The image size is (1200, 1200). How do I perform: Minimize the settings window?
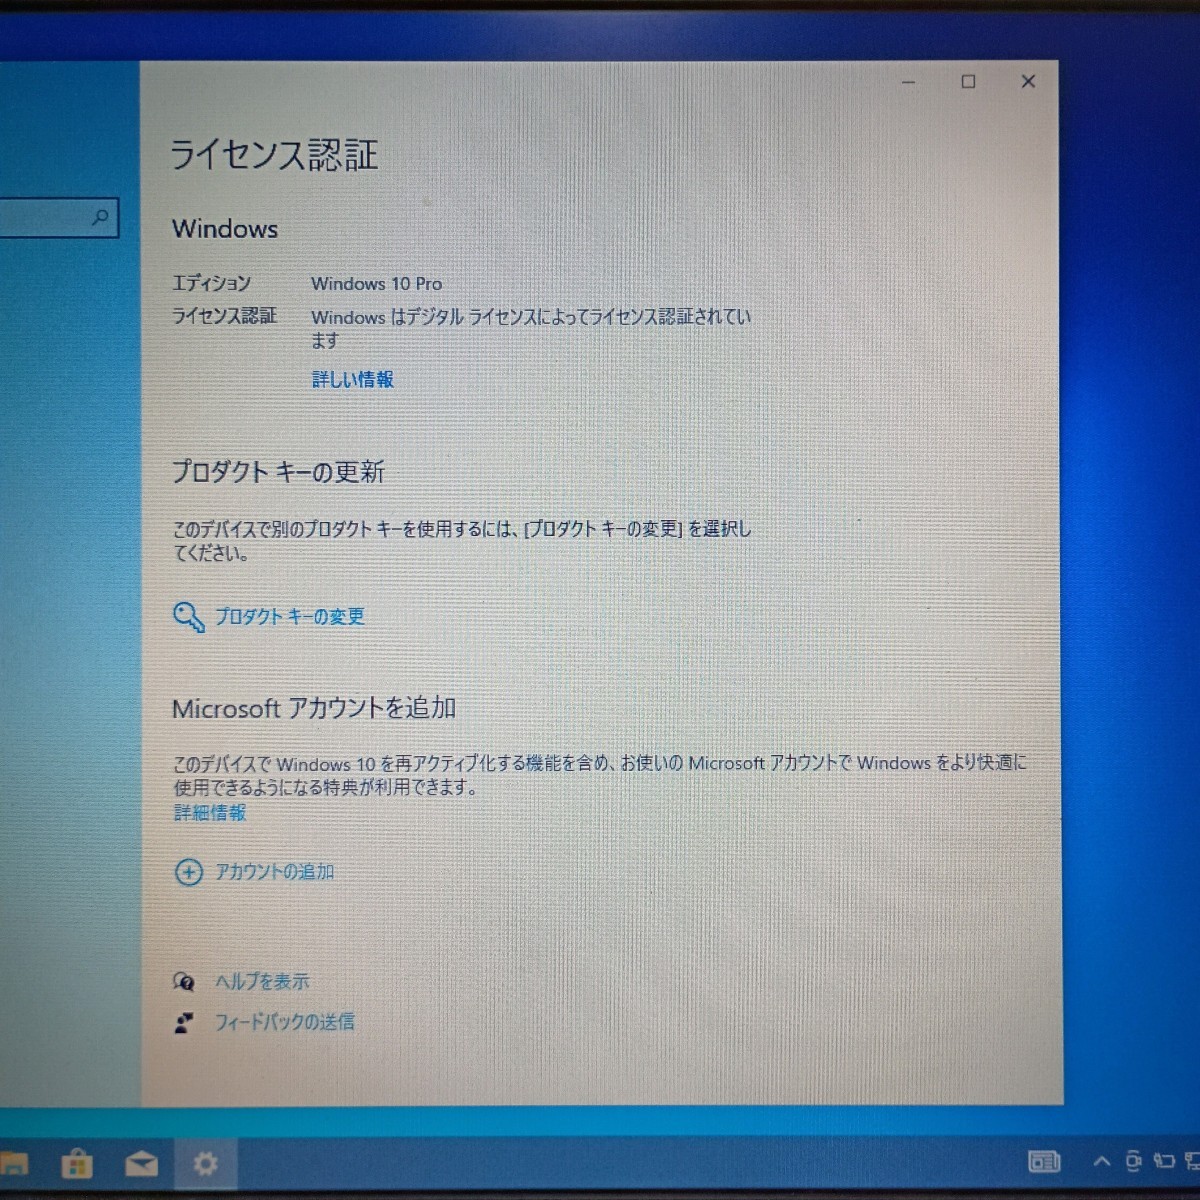(908, 82)
